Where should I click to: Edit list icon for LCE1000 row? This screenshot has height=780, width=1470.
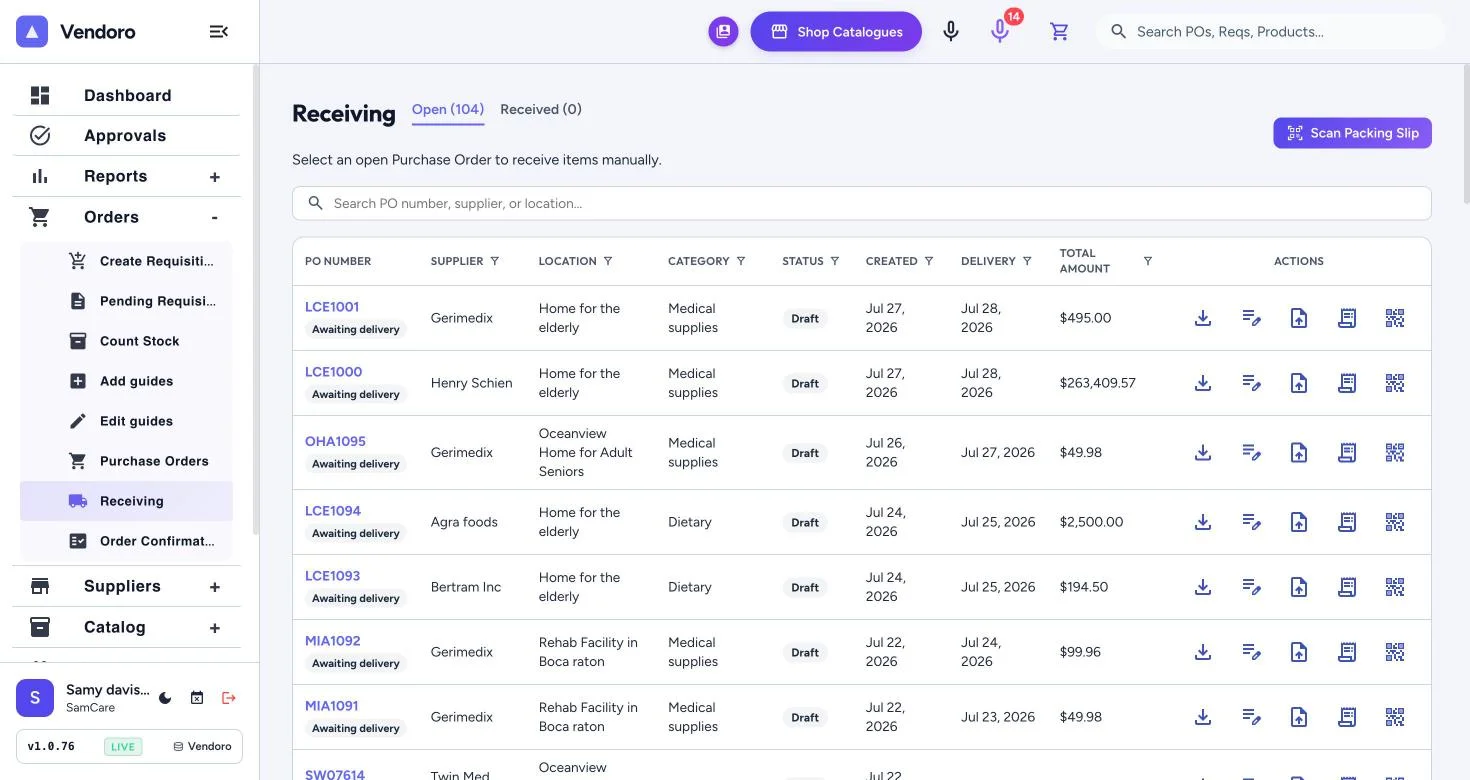coord(1251,383)
